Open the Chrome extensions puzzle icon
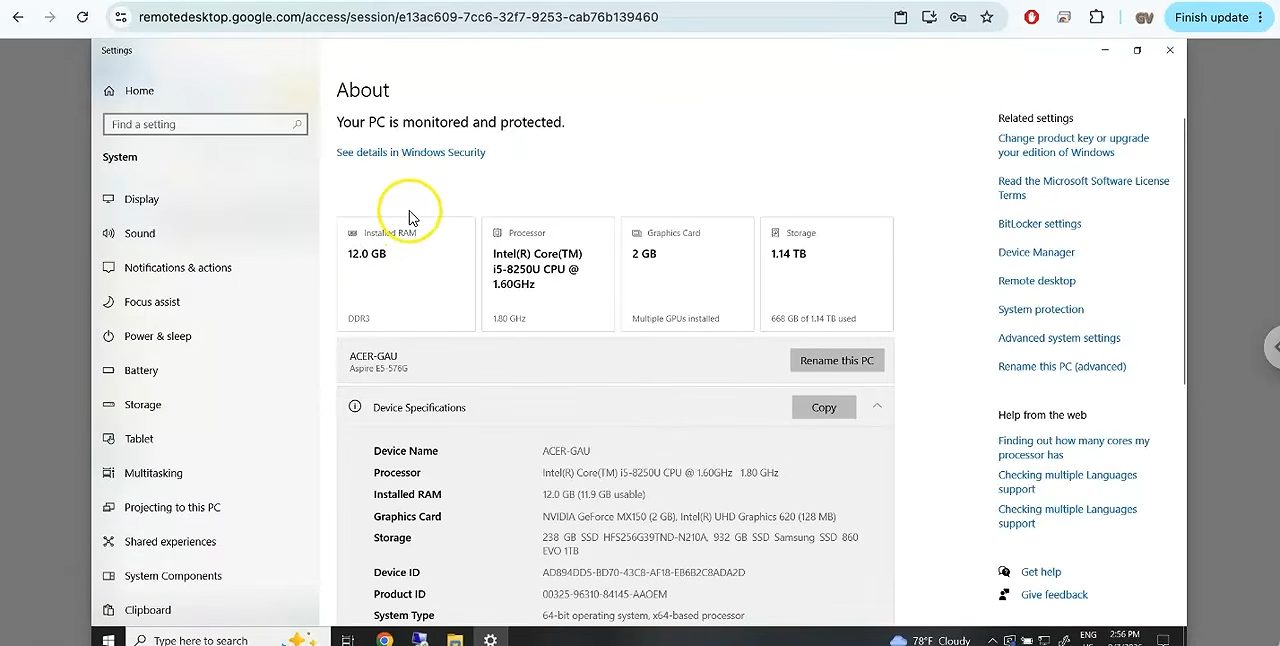 [x=1097, y=17]
